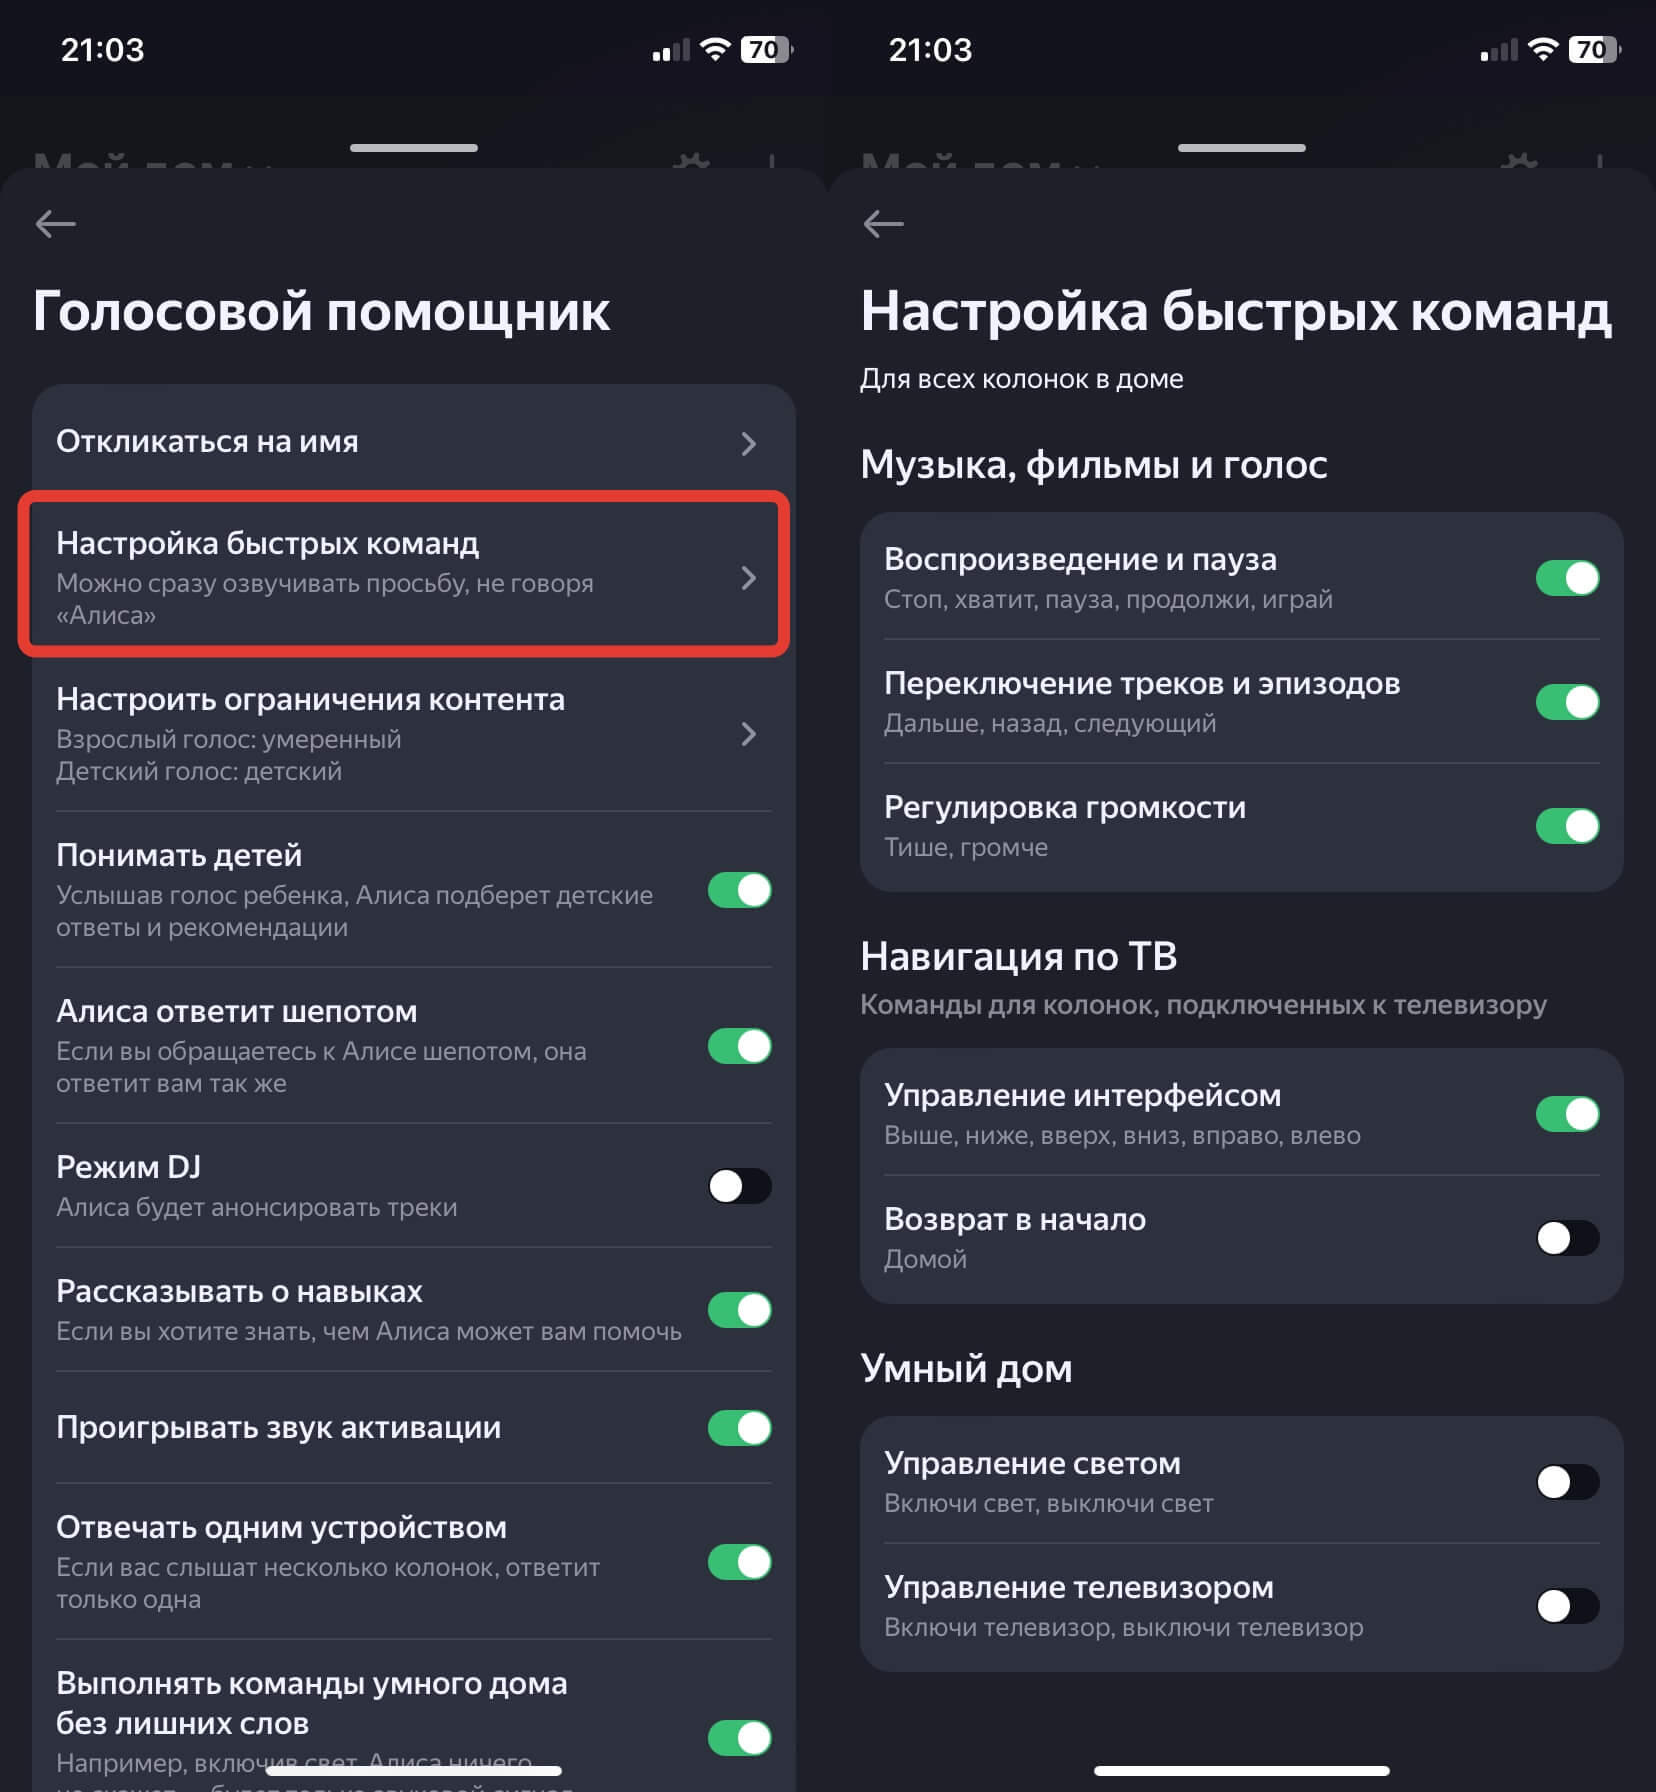Tap the Проигрывать звук активации label

(278, 1427)
